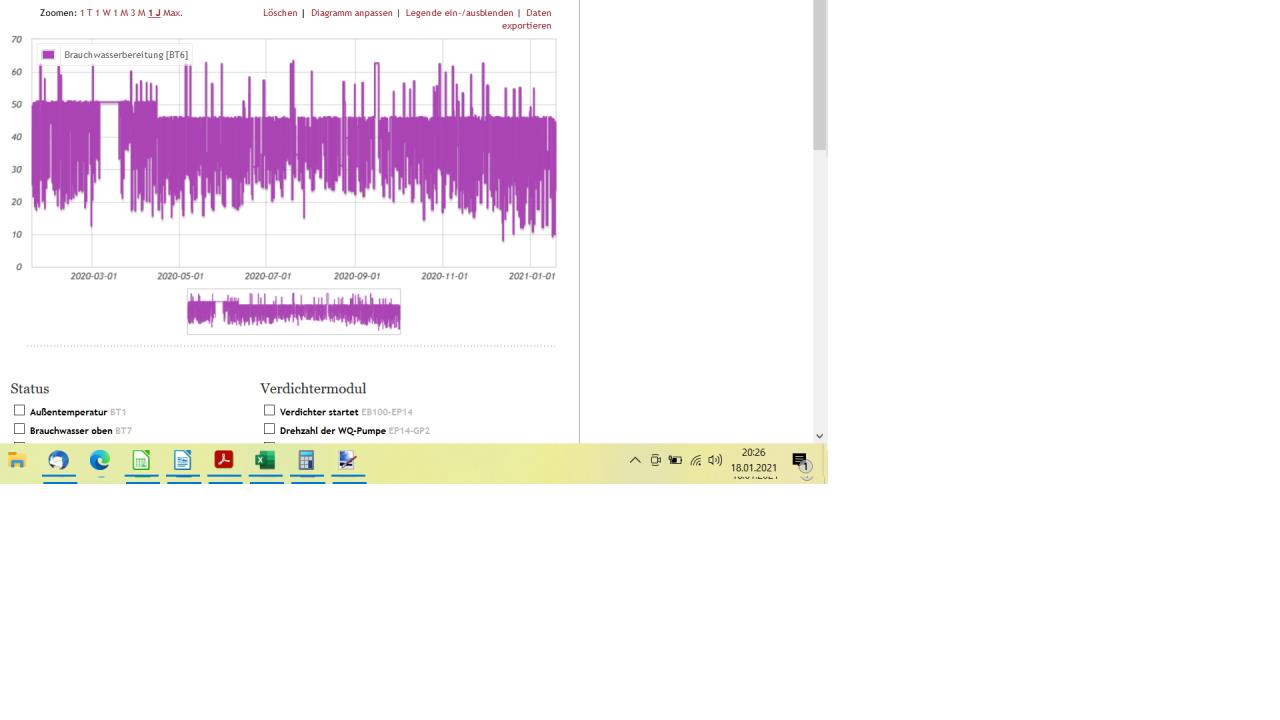Tick the Verdichter startet checkbox

pos(269,411)
